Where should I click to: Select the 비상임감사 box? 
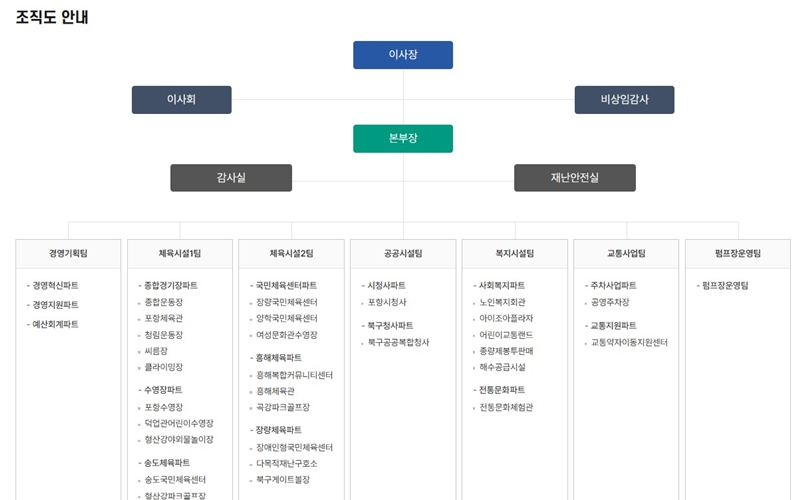(624, 99)
